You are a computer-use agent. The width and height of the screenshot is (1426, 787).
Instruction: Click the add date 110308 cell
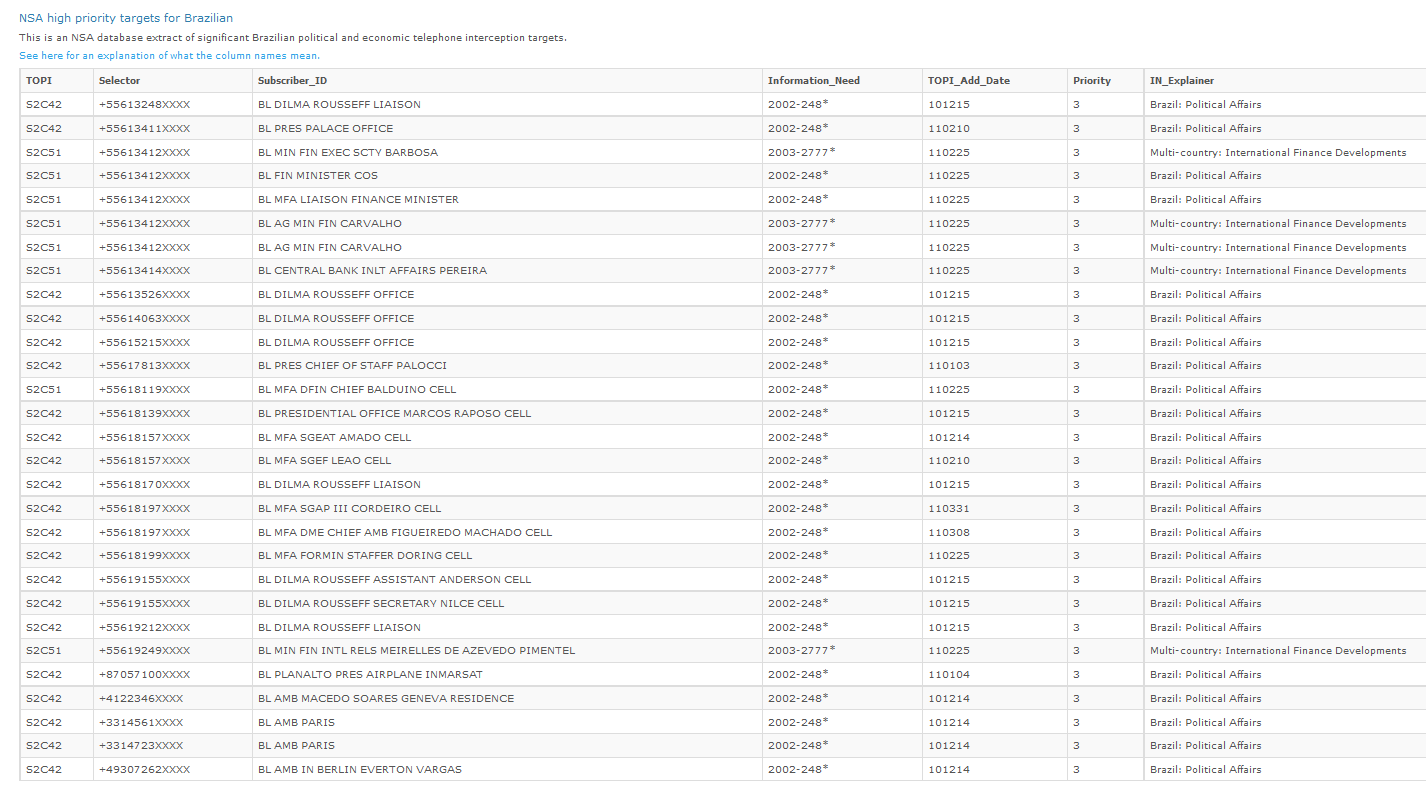pos(994,532)
